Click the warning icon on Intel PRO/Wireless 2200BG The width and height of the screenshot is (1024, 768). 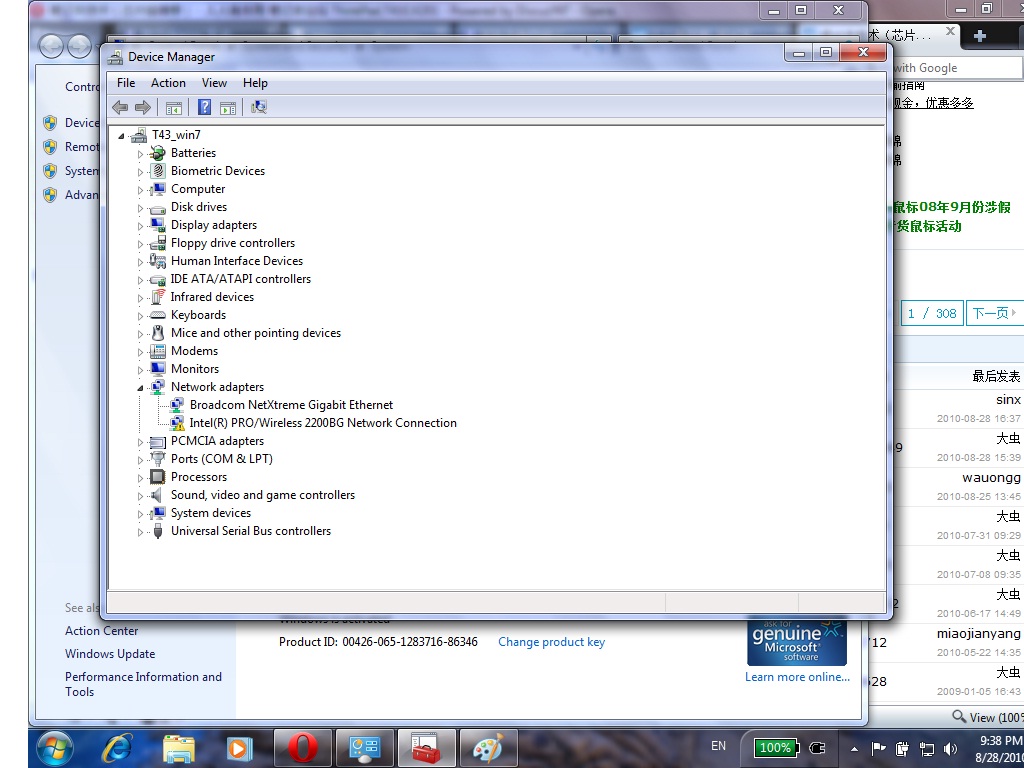point(177,423)
